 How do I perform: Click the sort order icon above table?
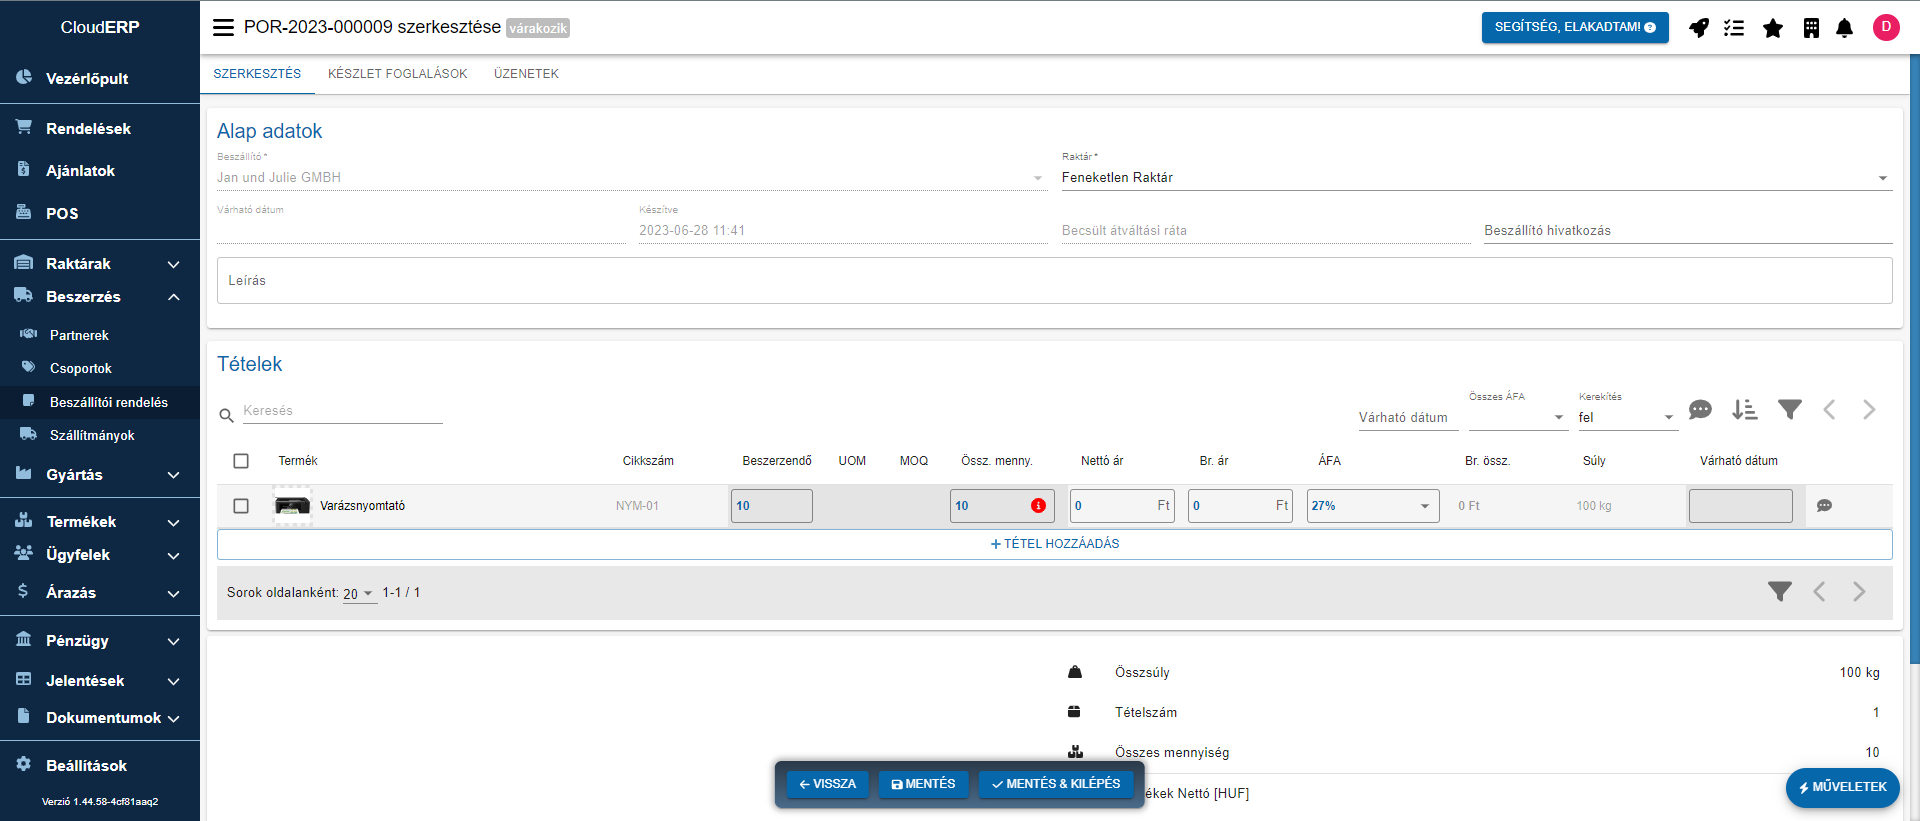tap(1744, 410)
